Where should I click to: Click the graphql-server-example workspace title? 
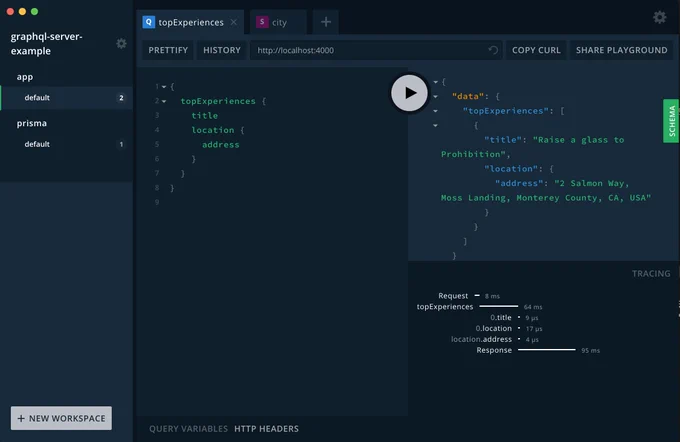coord(46,43)
